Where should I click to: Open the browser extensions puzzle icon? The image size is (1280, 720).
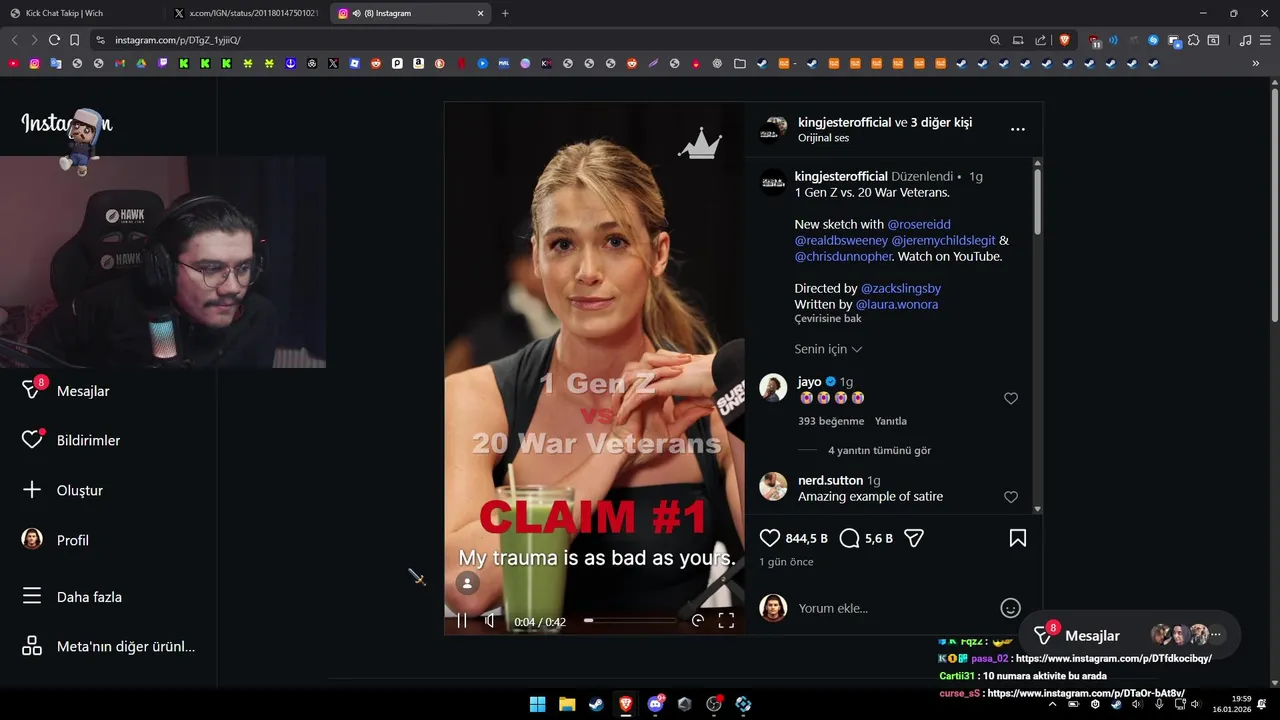(1193, 40)
